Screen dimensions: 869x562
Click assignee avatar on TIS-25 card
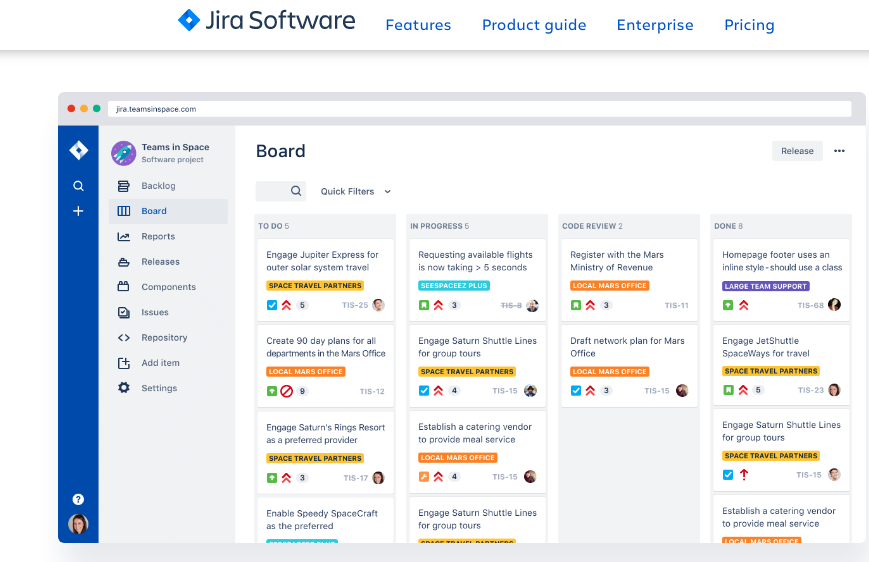coord(379,305)
